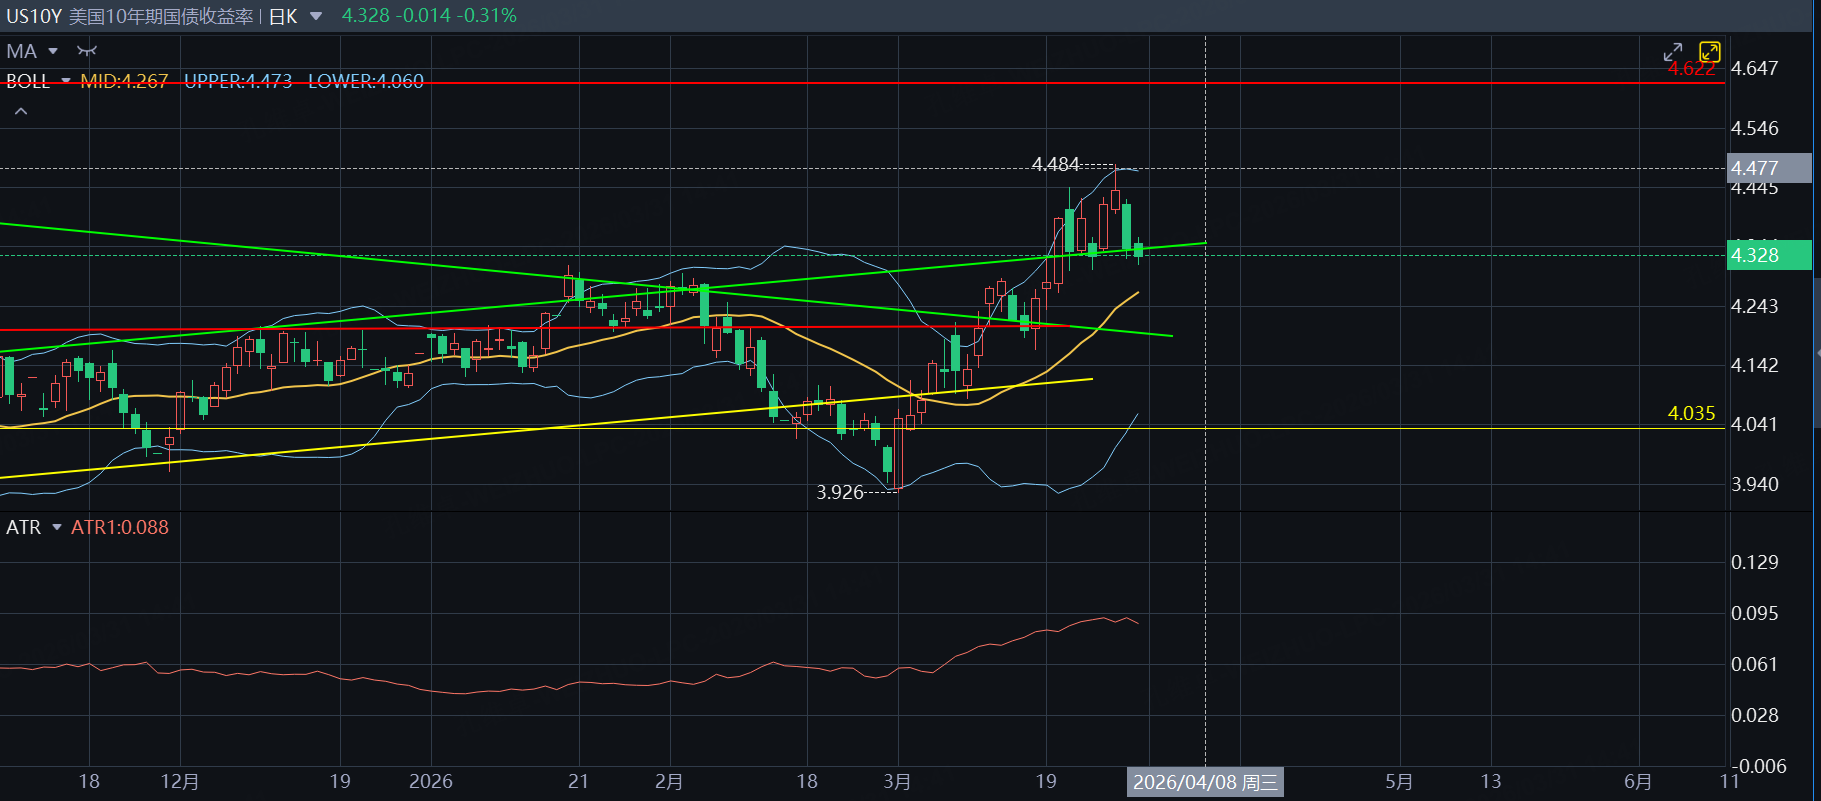Click the ATR1:0.088 value label
The image size is (1821, 801).
[x=120, y=527]
